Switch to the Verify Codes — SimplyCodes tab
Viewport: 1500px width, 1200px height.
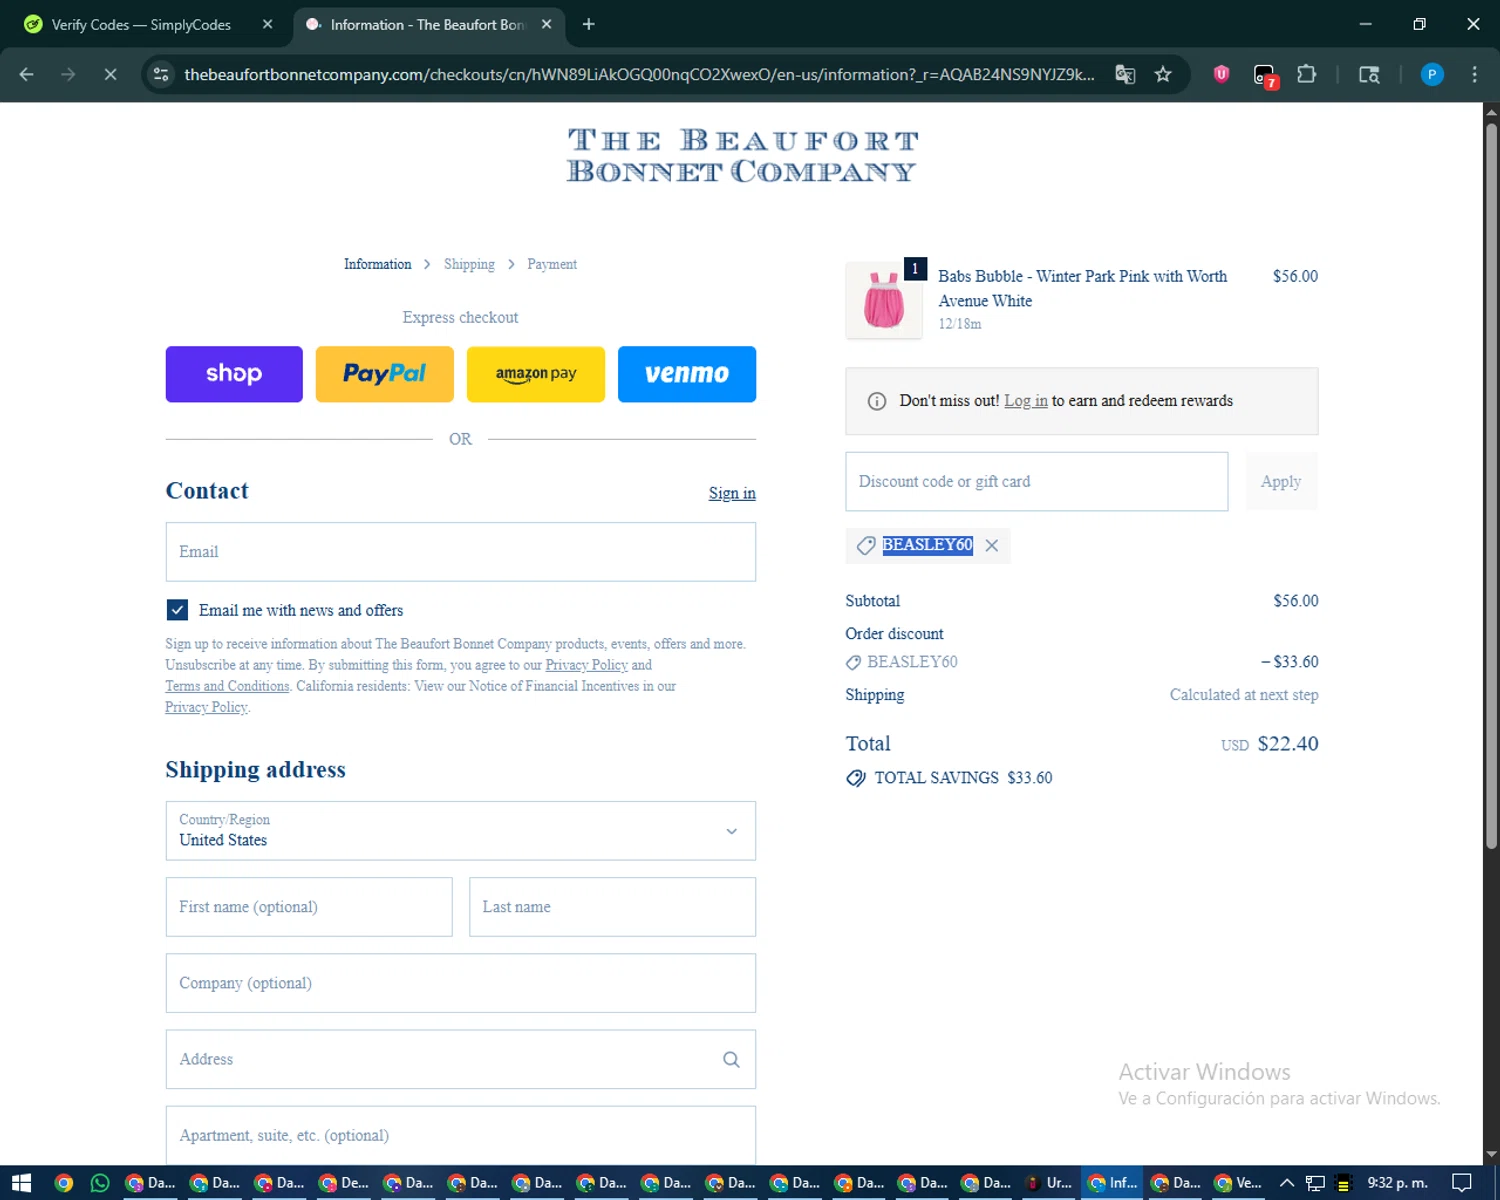point(141,24)
